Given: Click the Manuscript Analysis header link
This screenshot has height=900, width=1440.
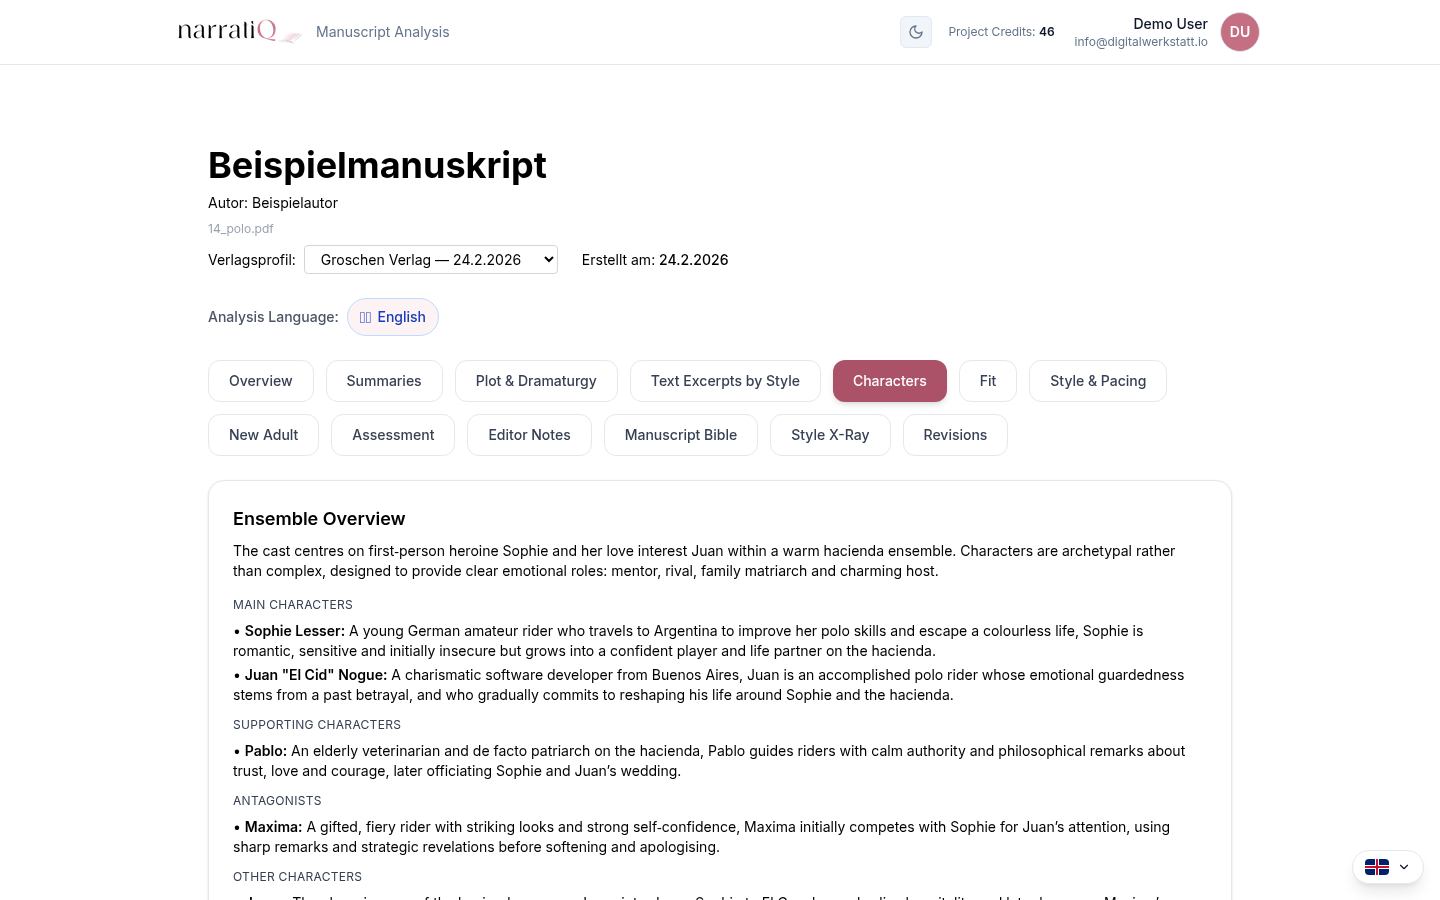Looking at the screenshot, I should [x=382, y=32].
